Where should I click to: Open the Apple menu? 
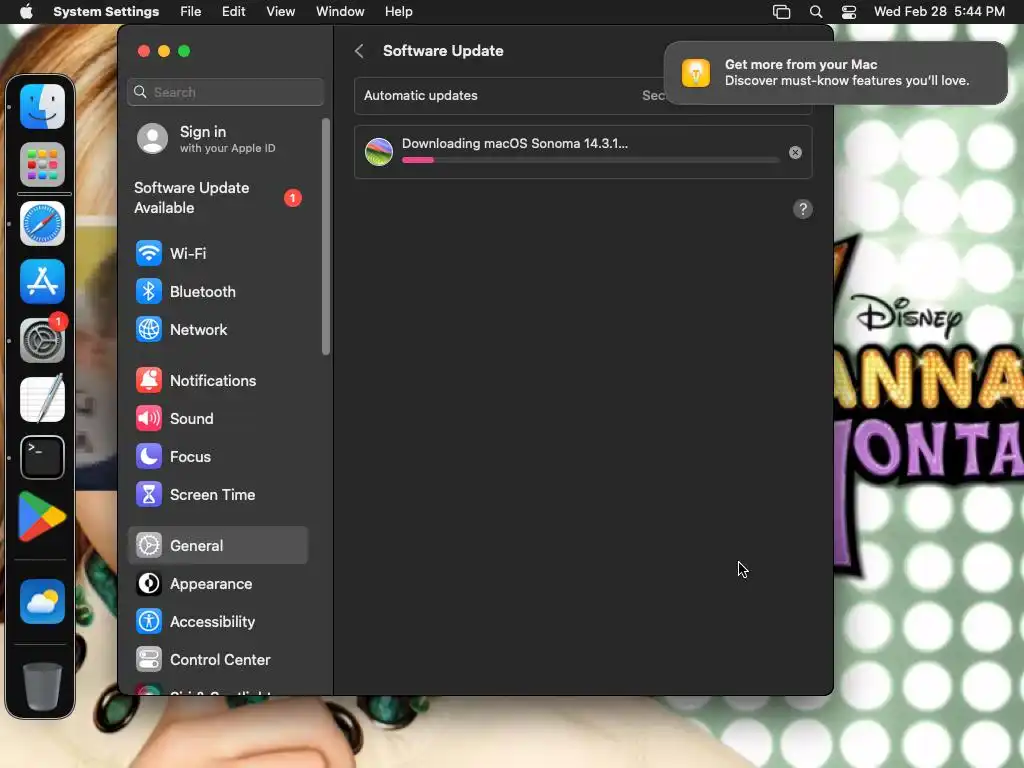tap(26, 12)
